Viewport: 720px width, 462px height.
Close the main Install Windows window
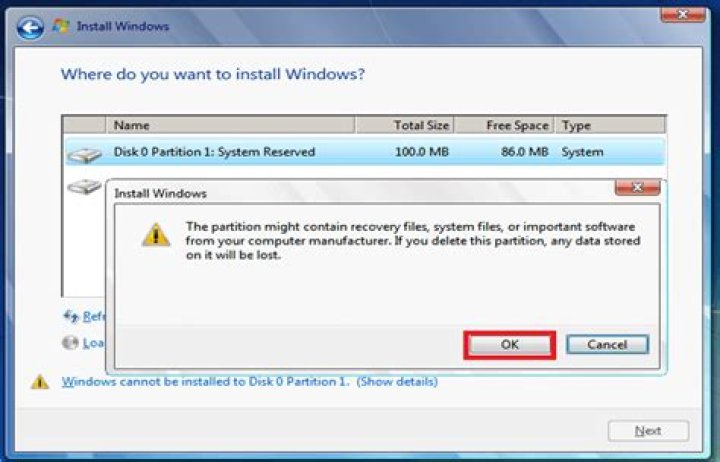[x=683, y=14]
